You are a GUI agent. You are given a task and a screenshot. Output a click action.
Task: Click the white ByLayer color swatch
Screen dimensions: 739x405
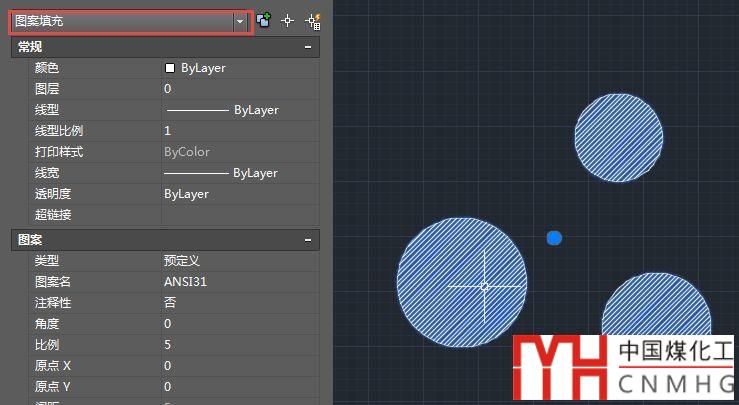pyautogui.click(x=170, y=68)
